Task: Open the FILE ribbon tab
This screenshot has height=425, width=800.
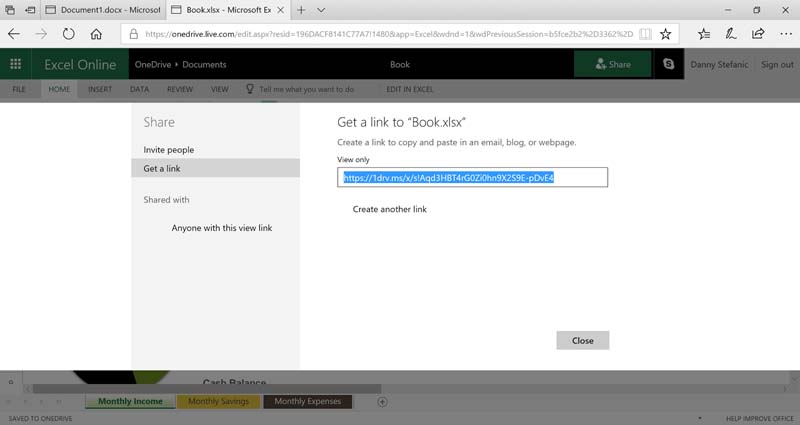Action: pyautogui.click(x=19, y=89)
